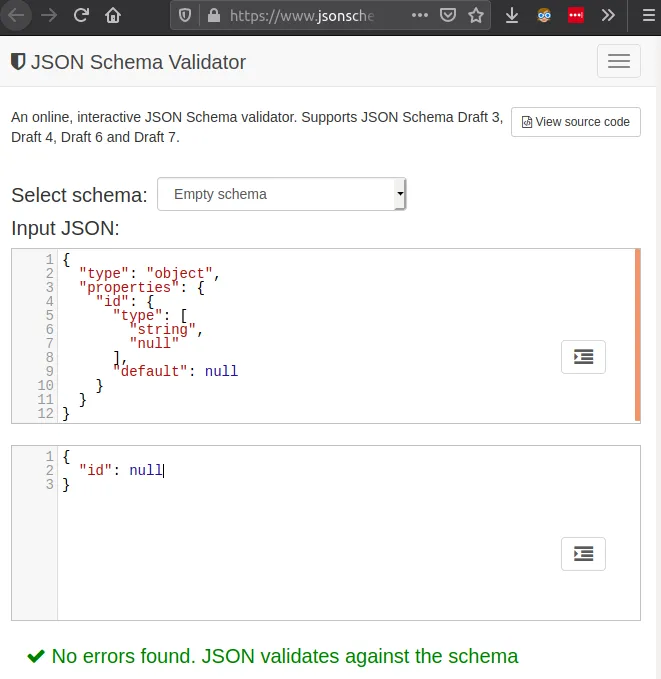661x679 pixels.
Task: Click line number 12 in schema editor
Action: (x=45, y=413)
